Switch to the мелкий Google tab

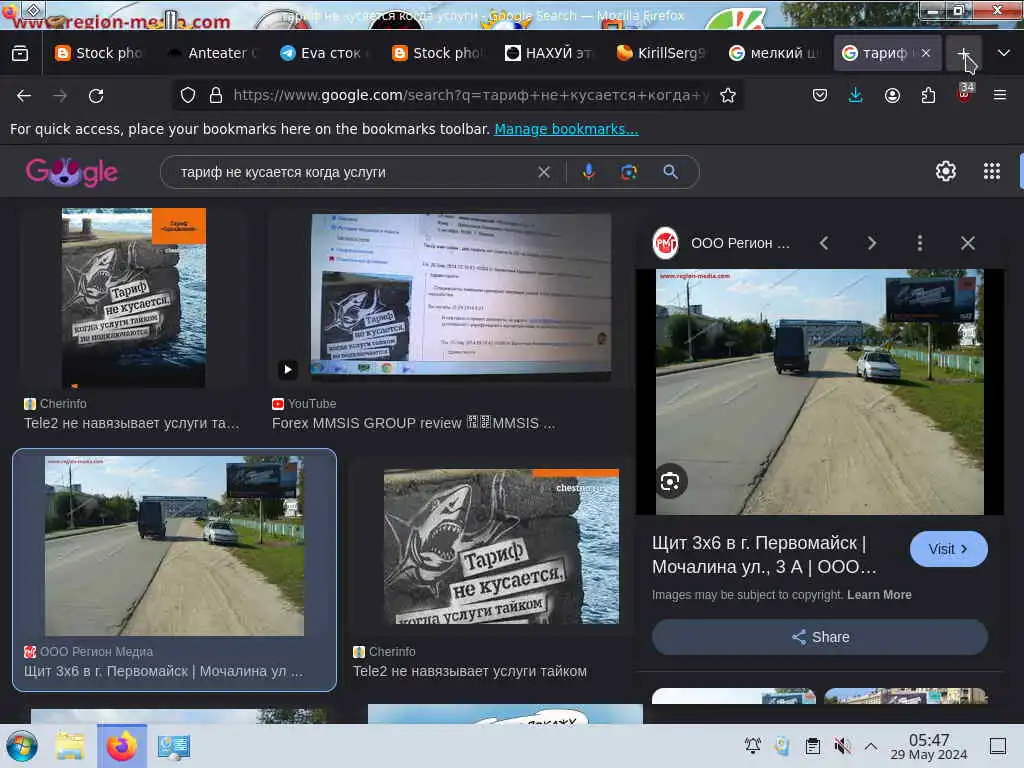click(774, 54)
